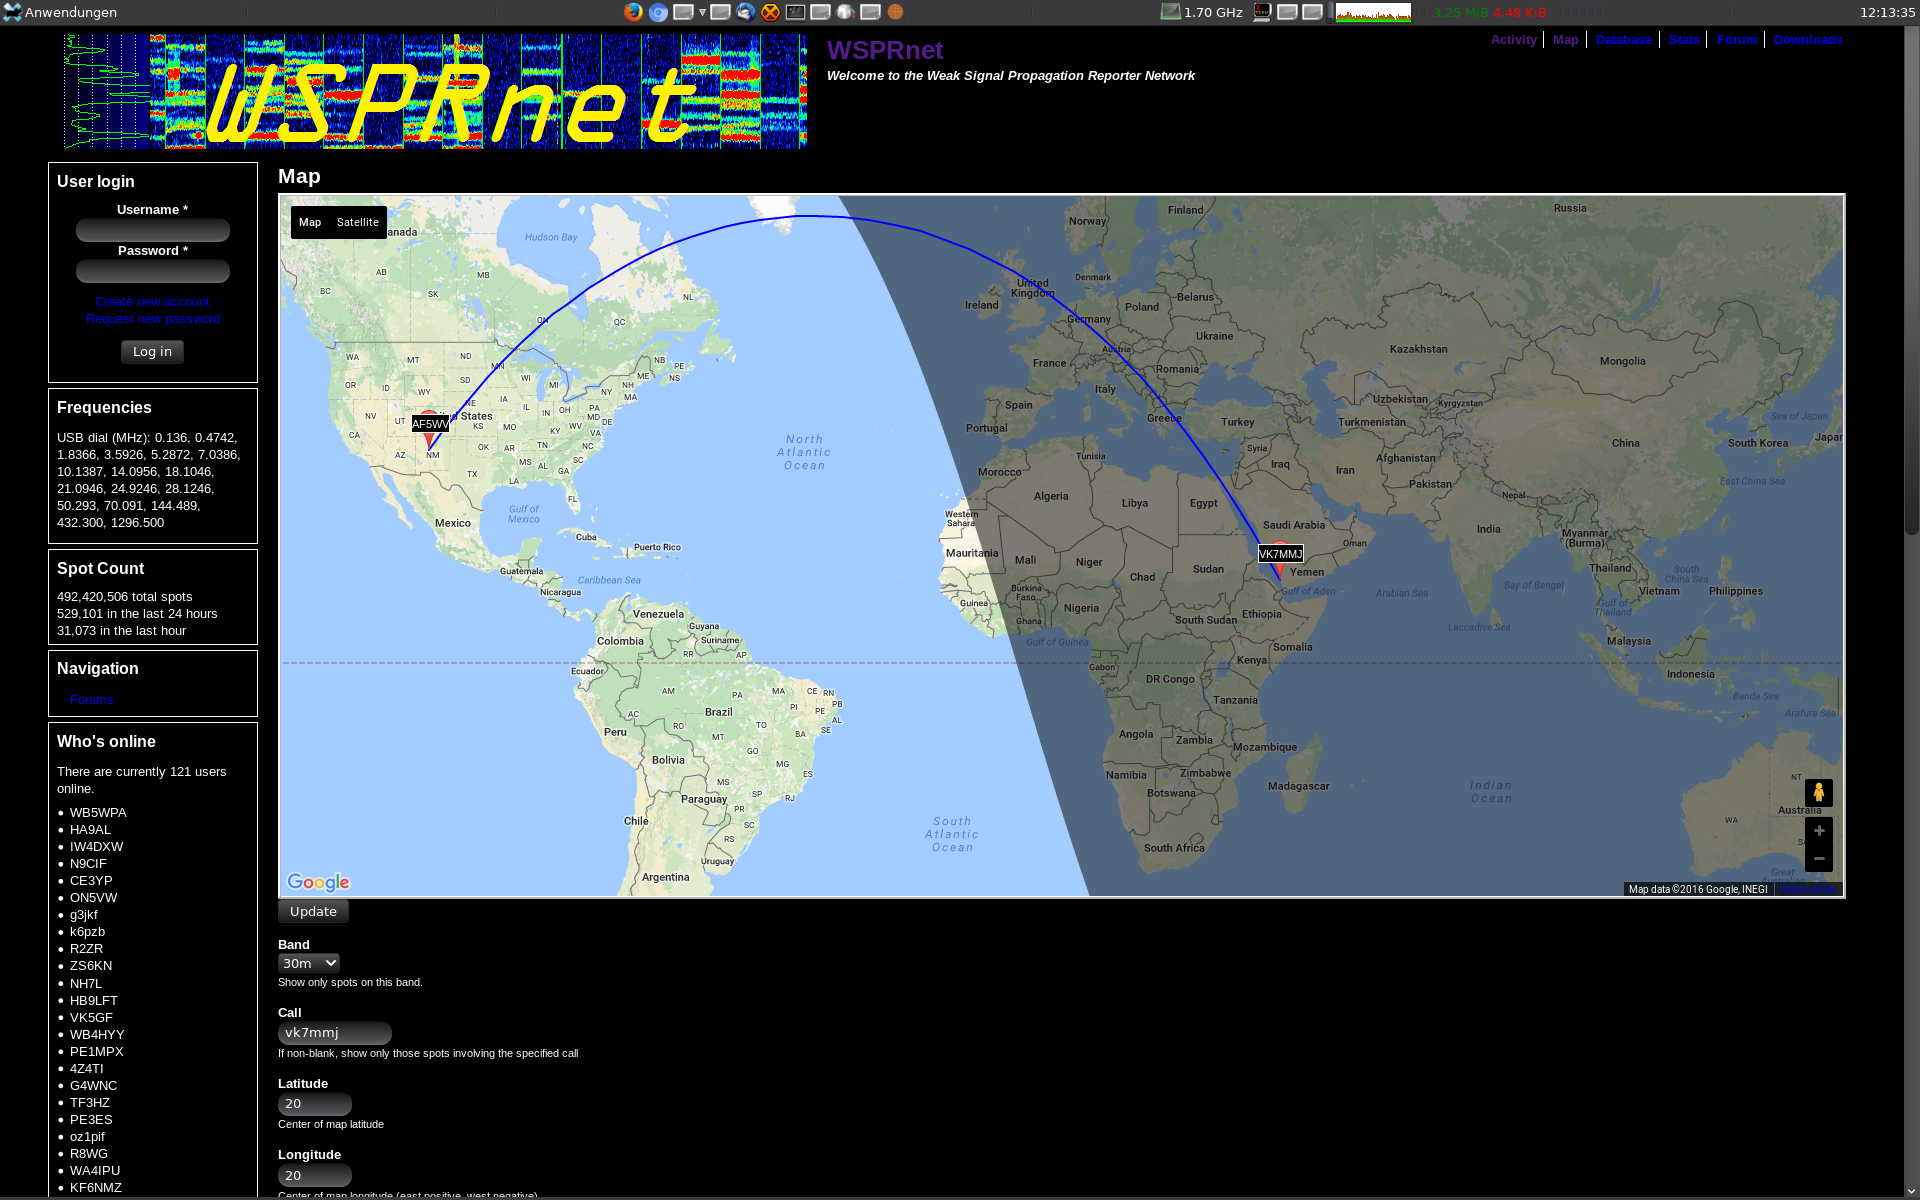The height and width of the screenshot is (1200, 1920).
Task: Click the WSPRnet site title link
Action: click(x=885, y=50)
